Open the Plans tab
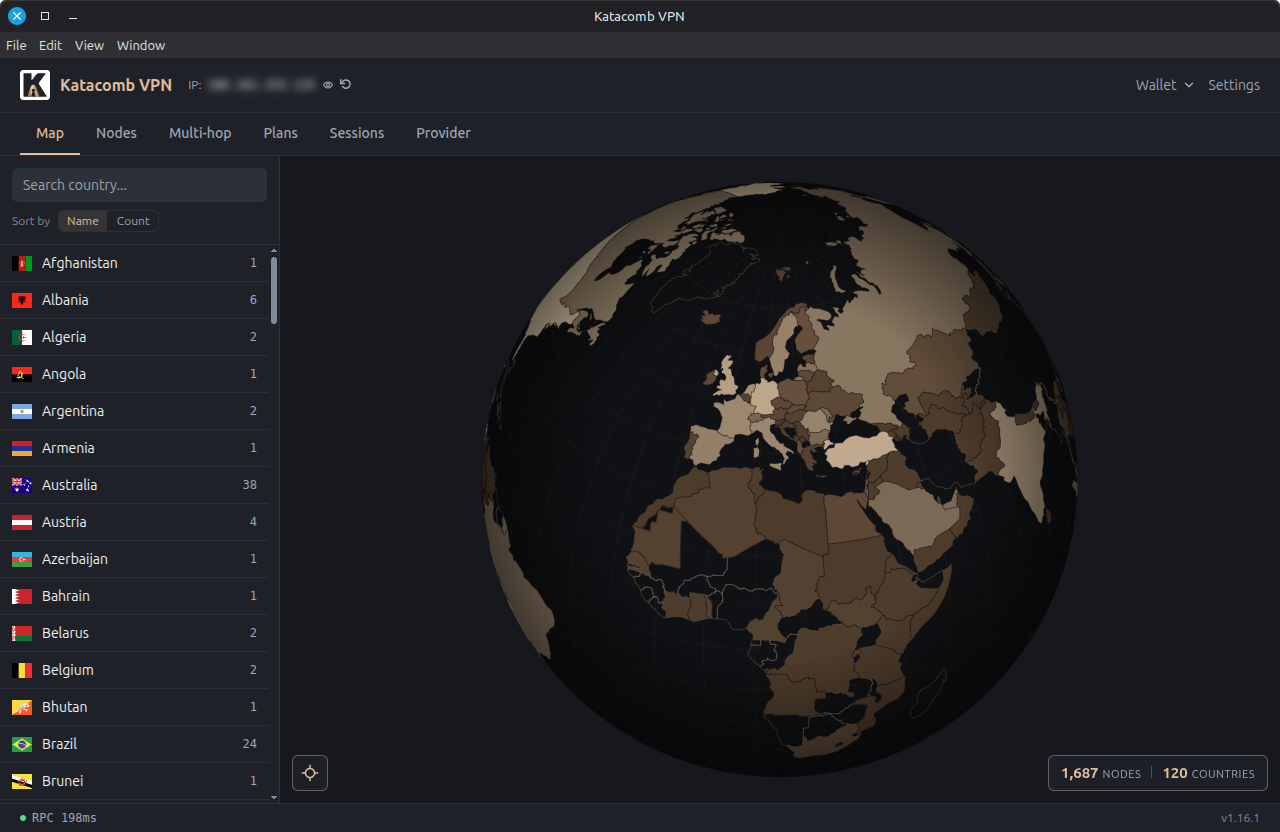This screenshot has height=832, width=1280. (281, 133)
